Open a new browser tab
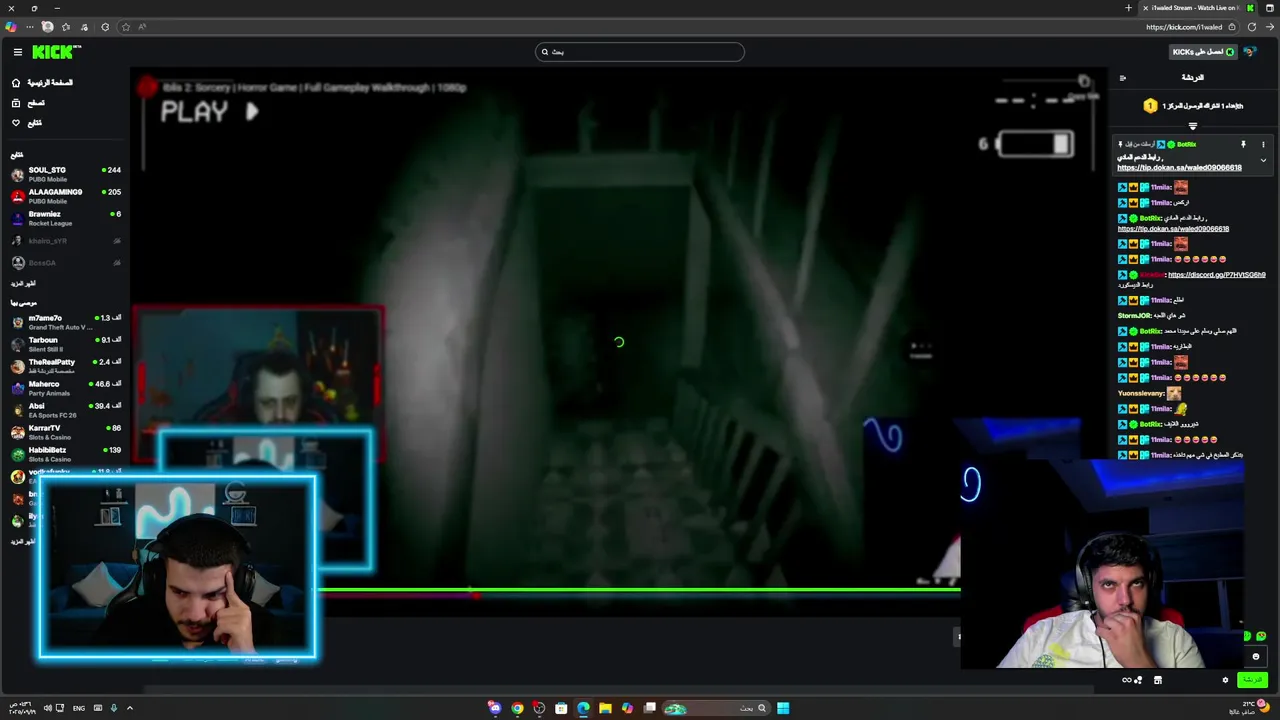 (x=1129, y=8)
